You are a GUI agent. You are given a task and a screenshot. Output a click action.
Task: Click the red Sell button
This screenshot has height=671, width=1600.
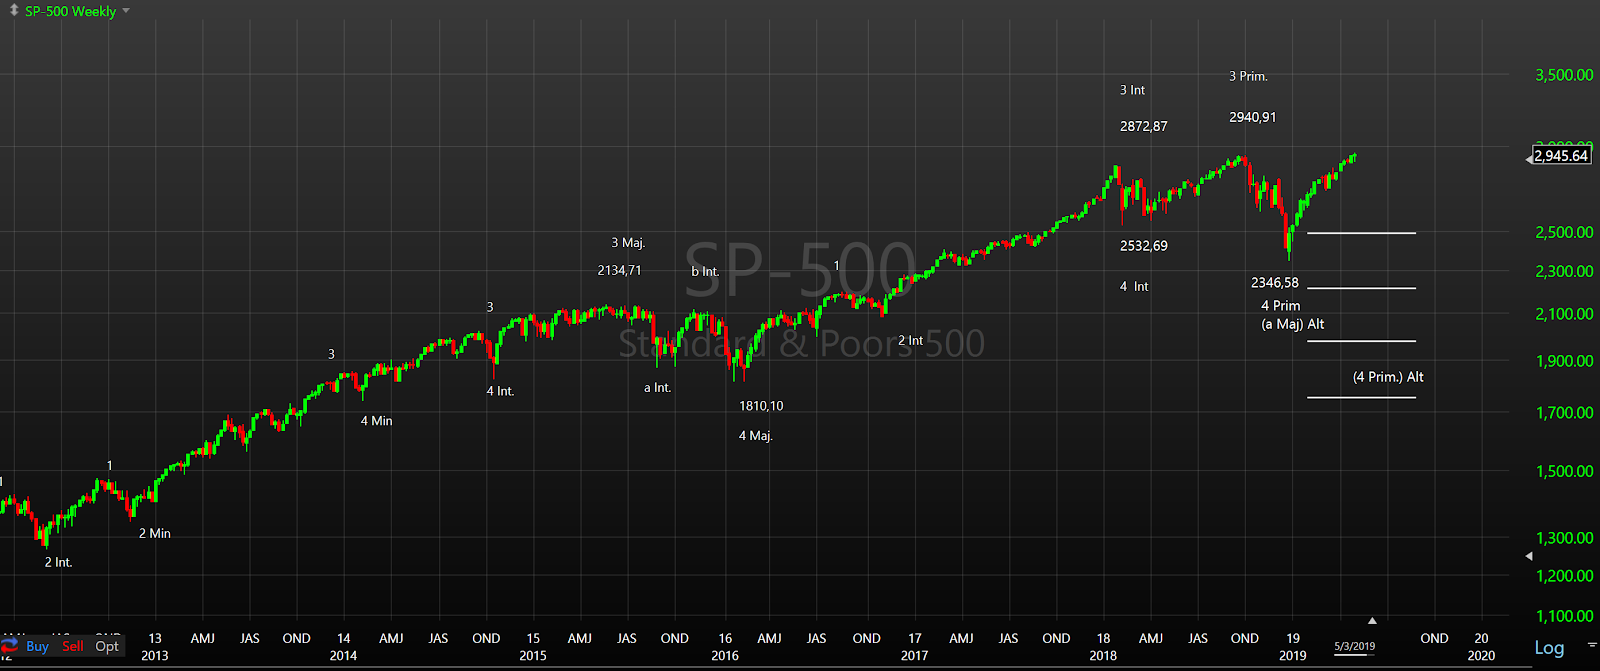click(73, 646)
